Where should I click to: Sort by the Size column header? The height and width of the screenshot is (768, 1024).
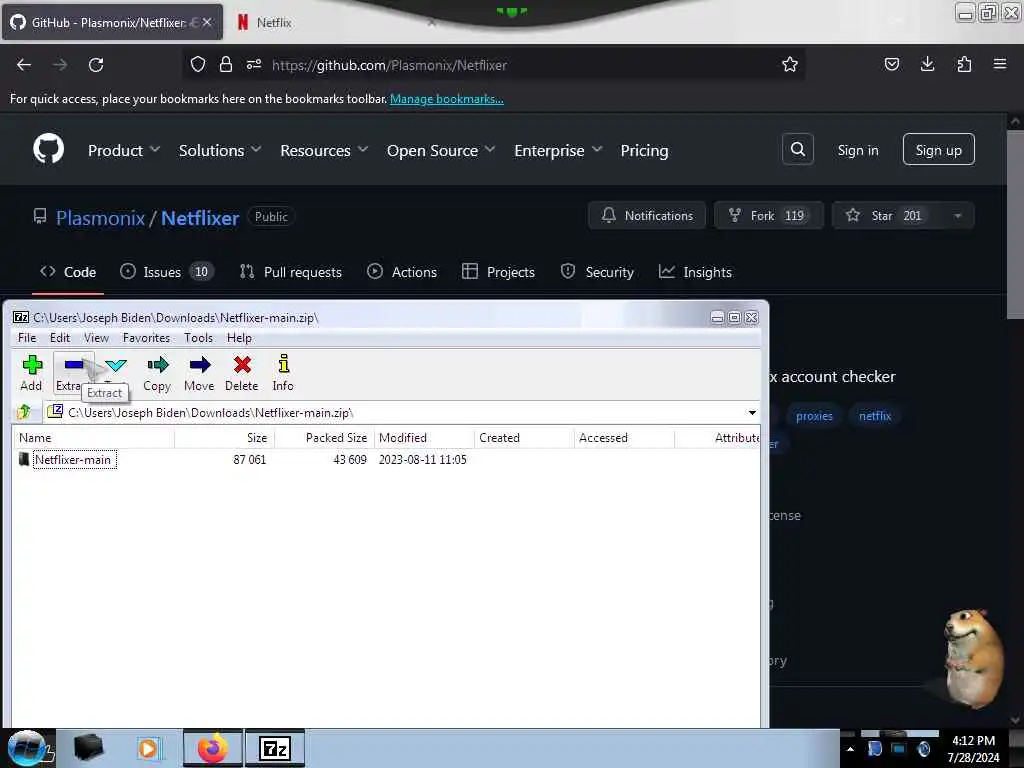(x=225, y=438)
